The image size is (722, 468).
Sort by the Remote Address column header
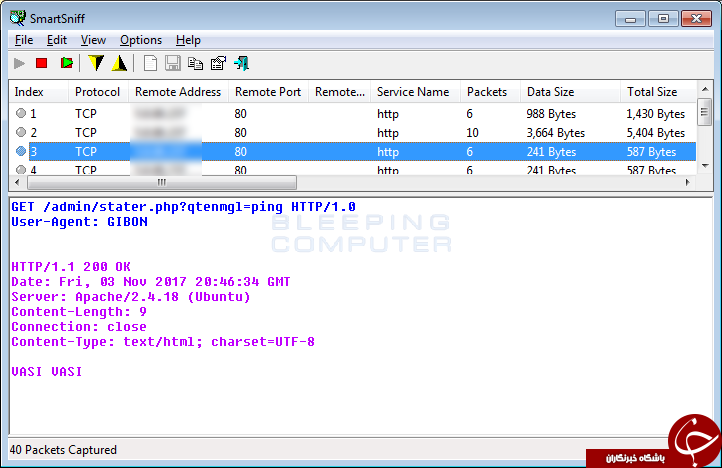[178, 92]
